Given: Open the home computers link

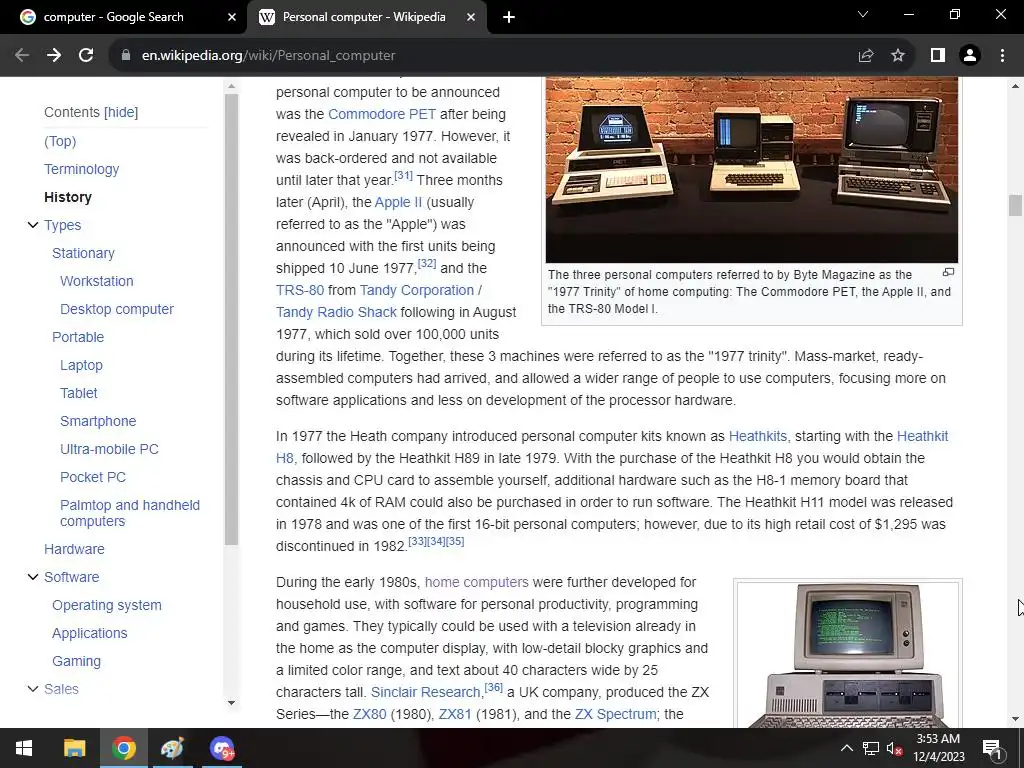Looking at the screenshot, I should click(x=477, y=583).
